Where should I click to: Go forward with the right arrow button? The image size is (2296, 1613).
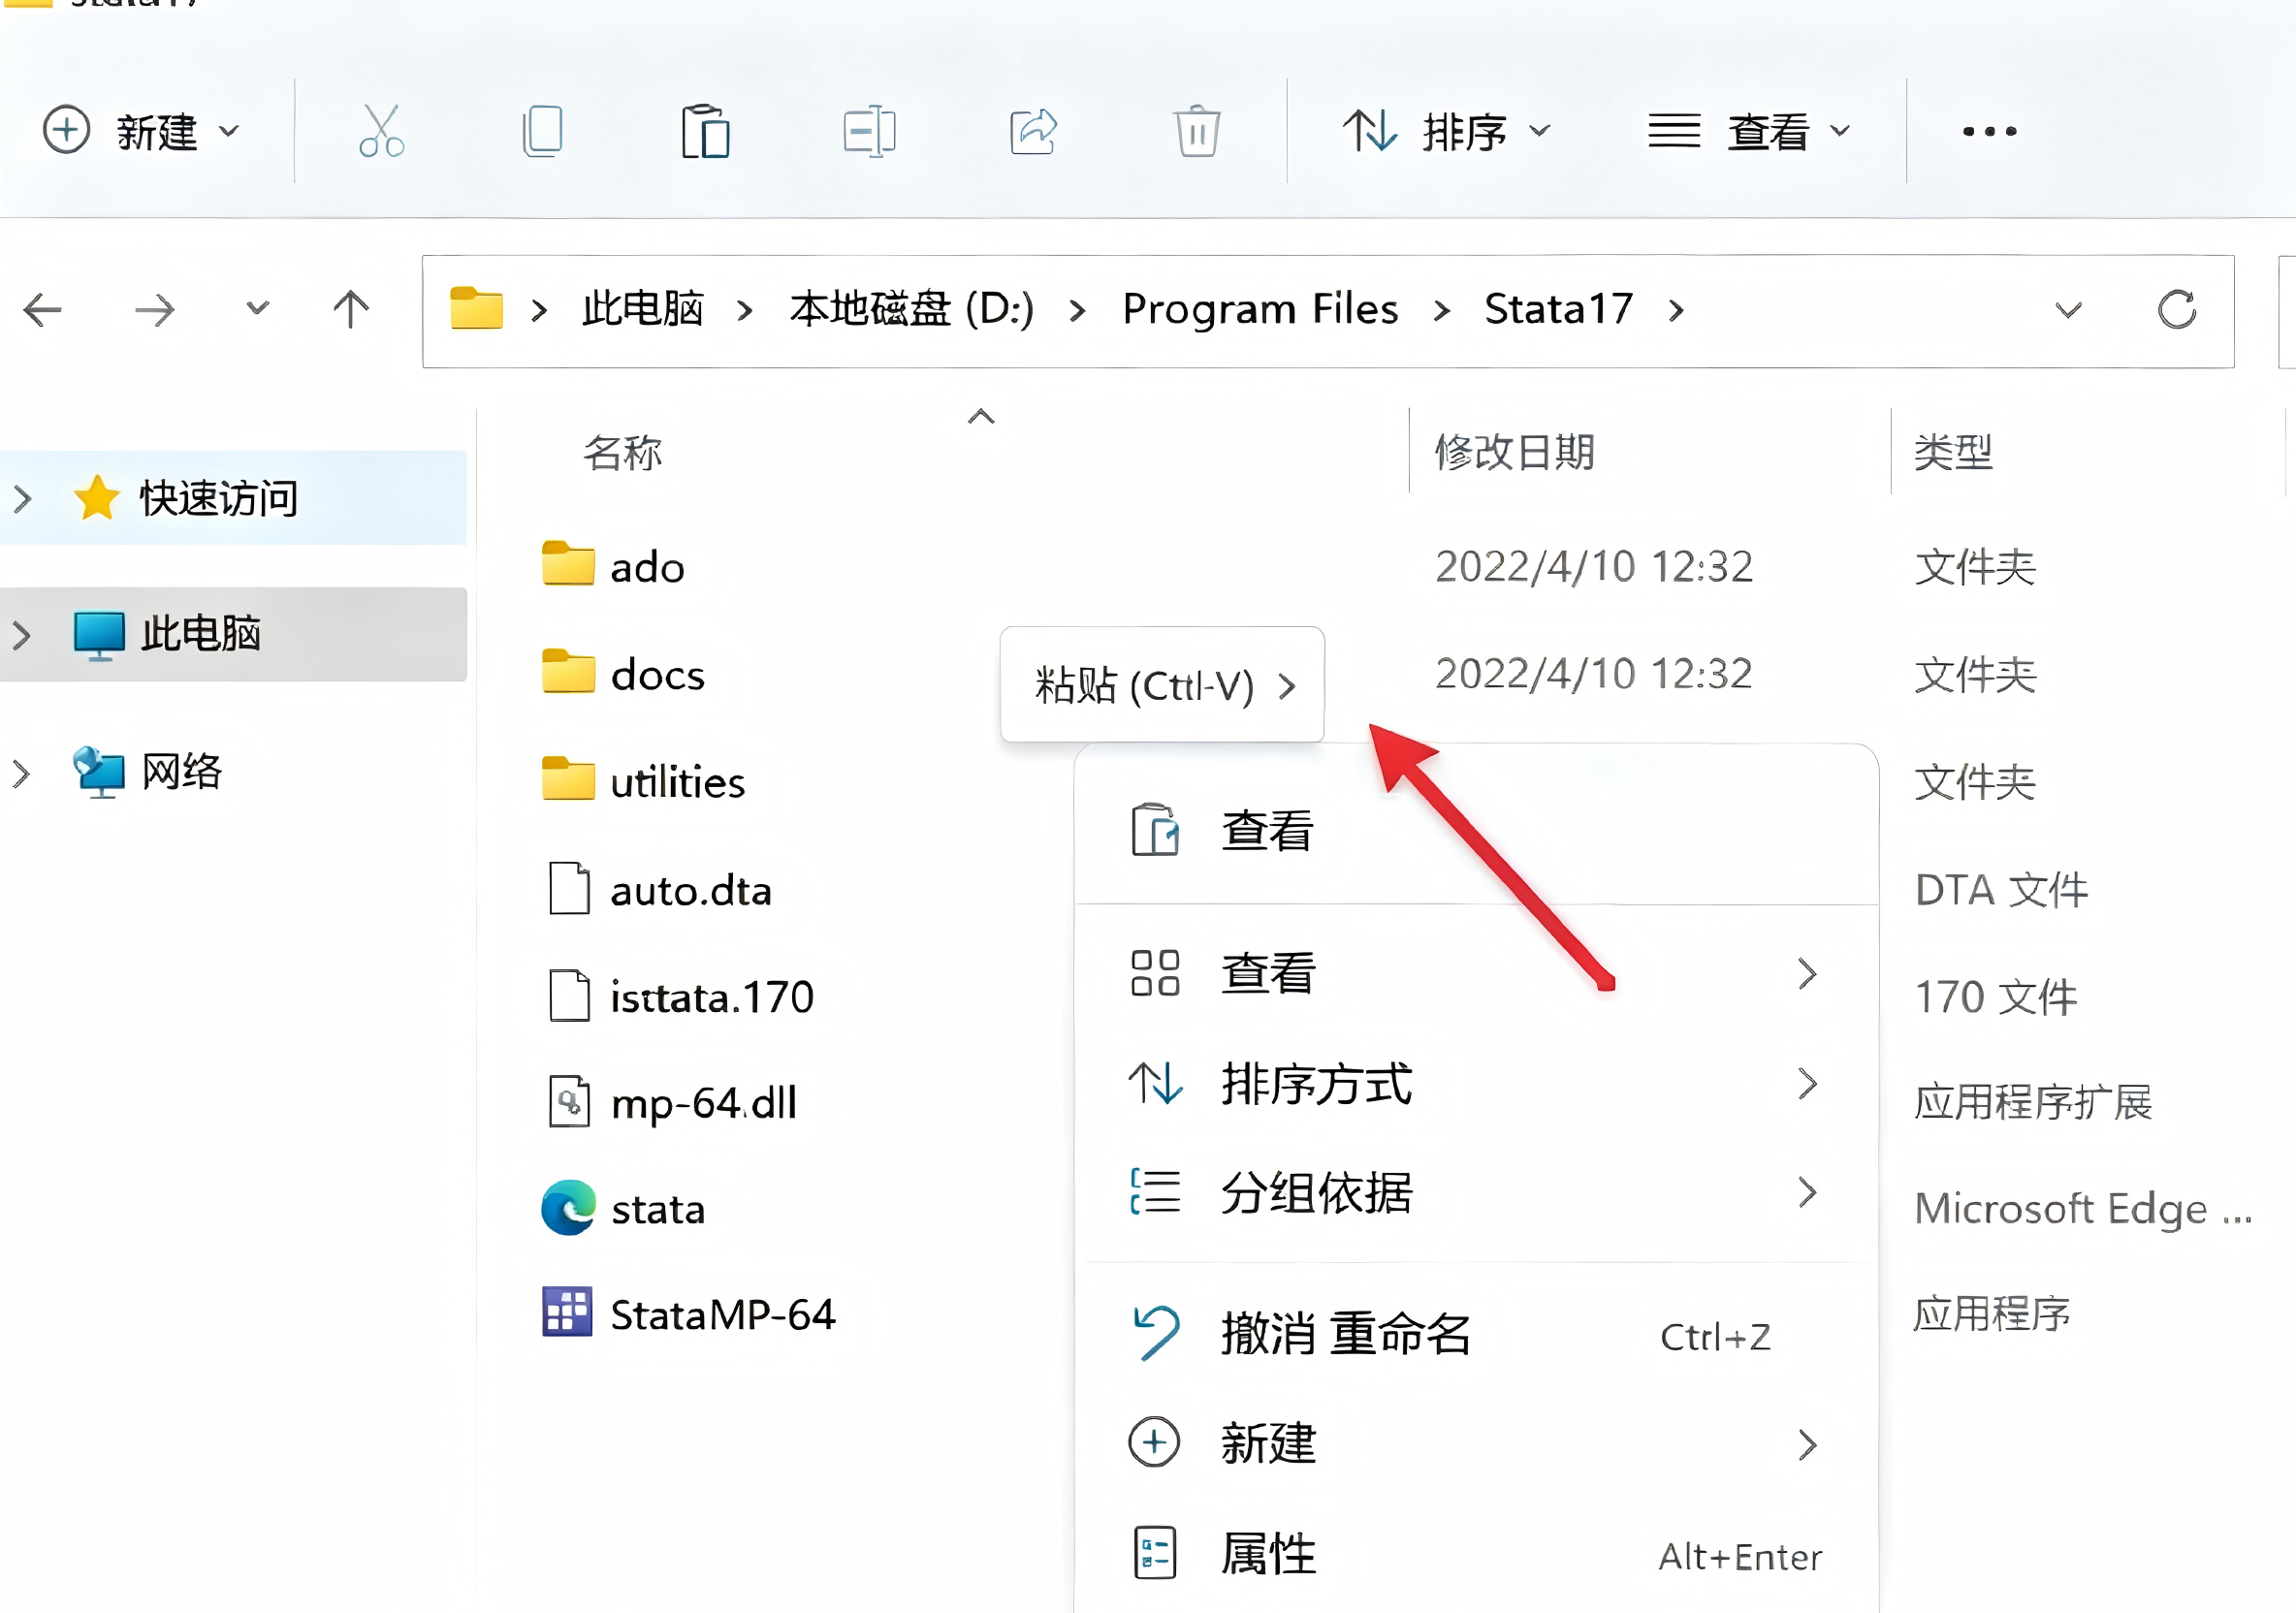click(x=154, y=310)
